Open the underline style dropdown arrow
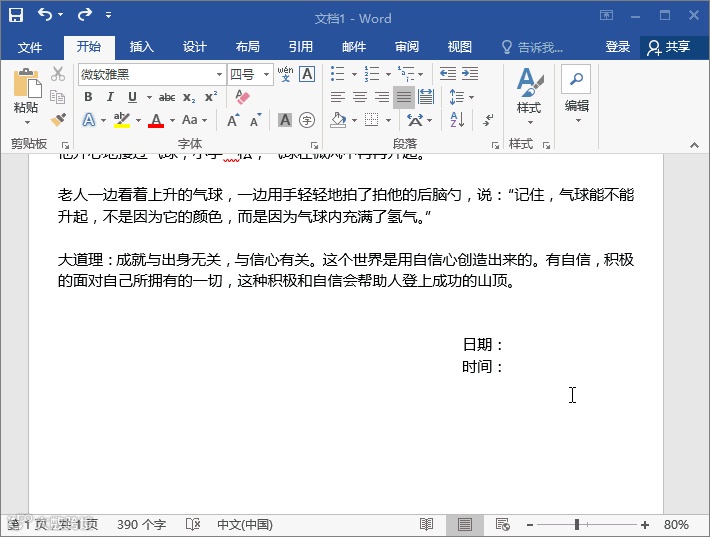 coord(149,97)
